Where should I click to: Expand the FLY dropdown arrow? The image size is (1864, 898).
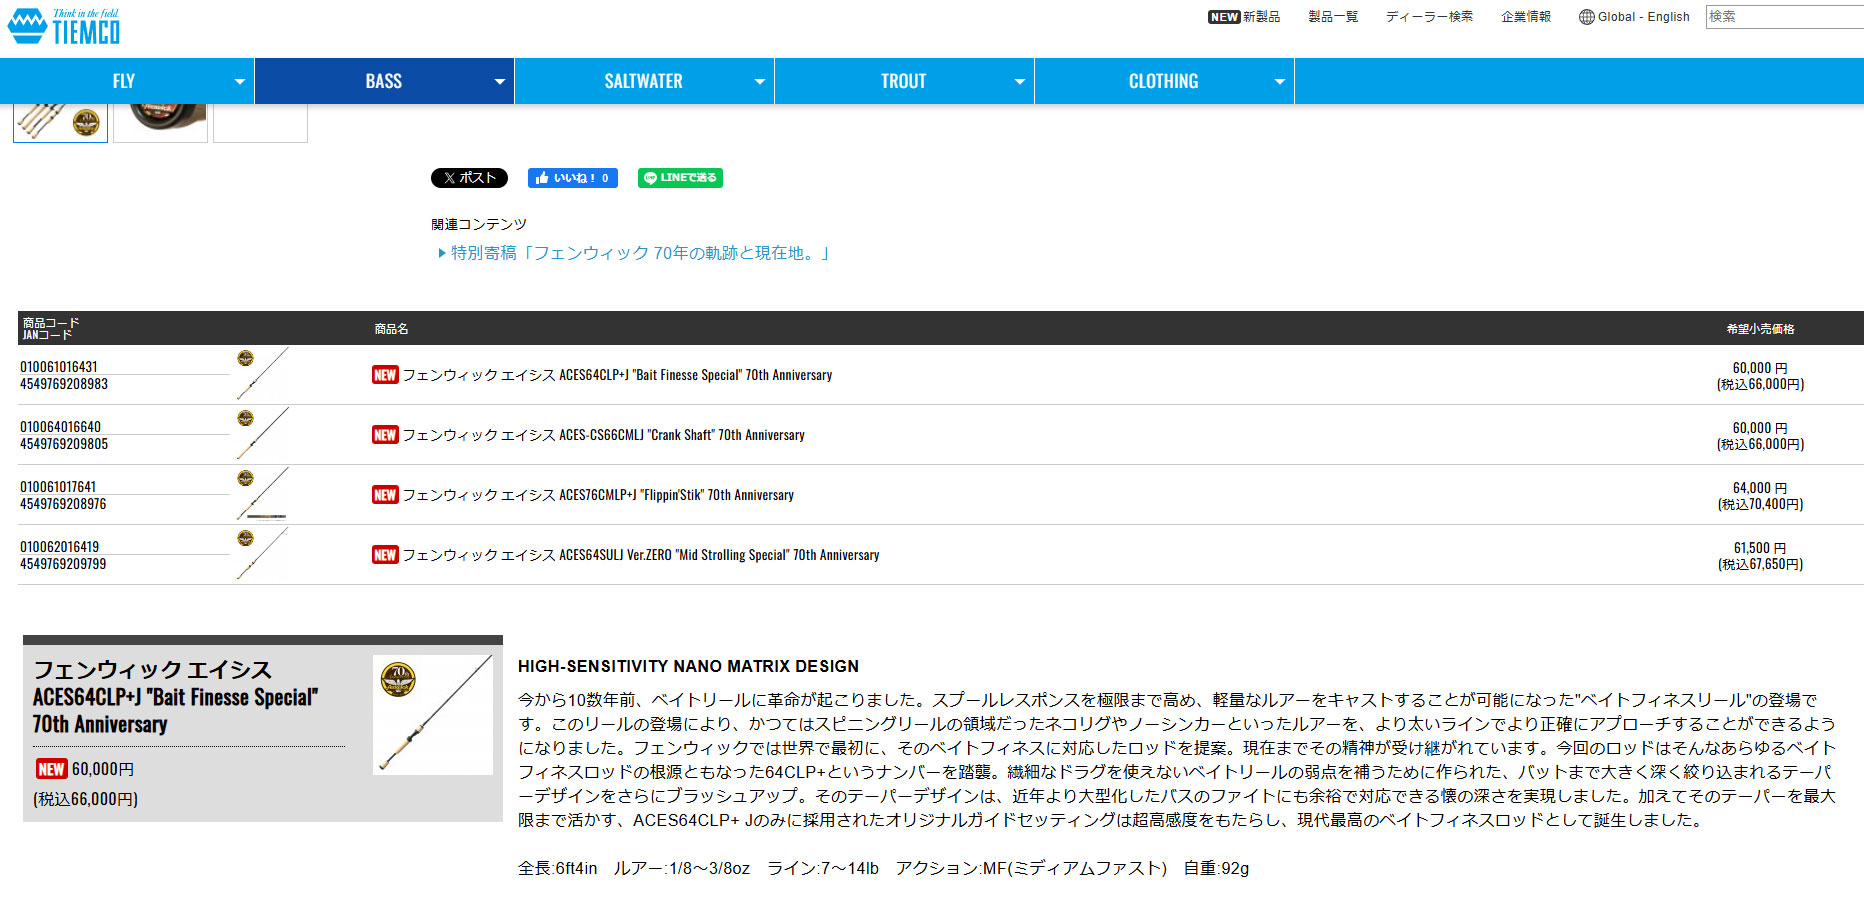pyautogui.click(x=239, y=82)
